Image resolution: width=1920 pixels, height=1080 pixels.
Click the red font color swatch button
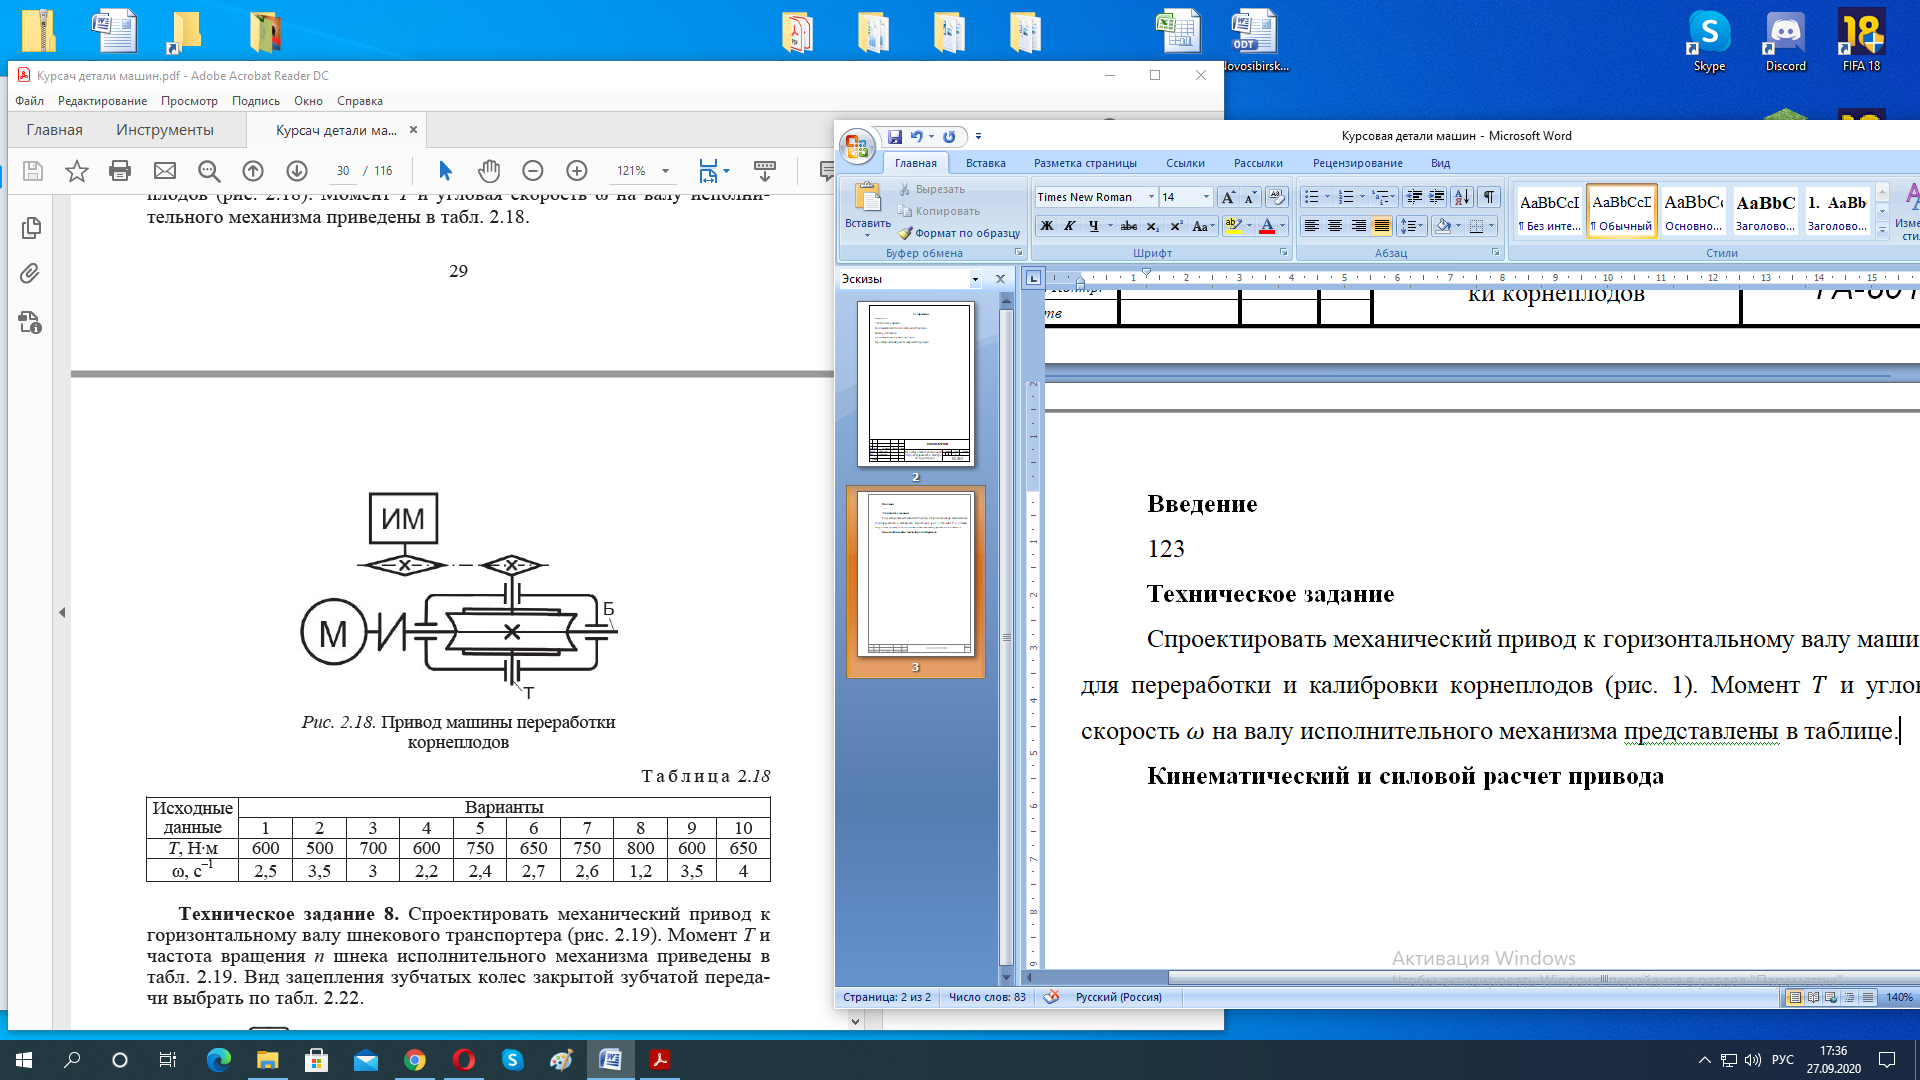tap(1267, 226)
